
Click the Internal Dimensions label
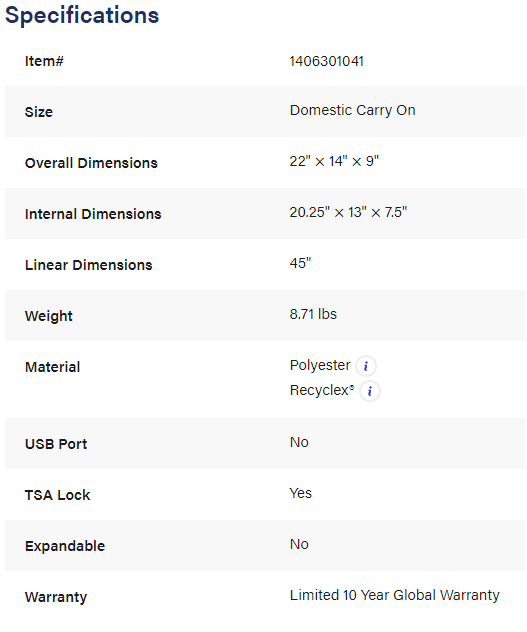[93, 214]
